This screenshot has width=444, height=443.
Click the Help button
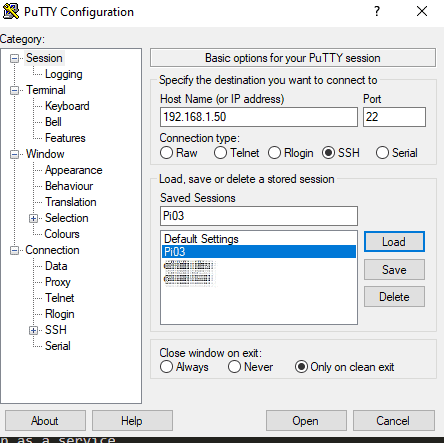pyautogui.click(x=132, y=421)
